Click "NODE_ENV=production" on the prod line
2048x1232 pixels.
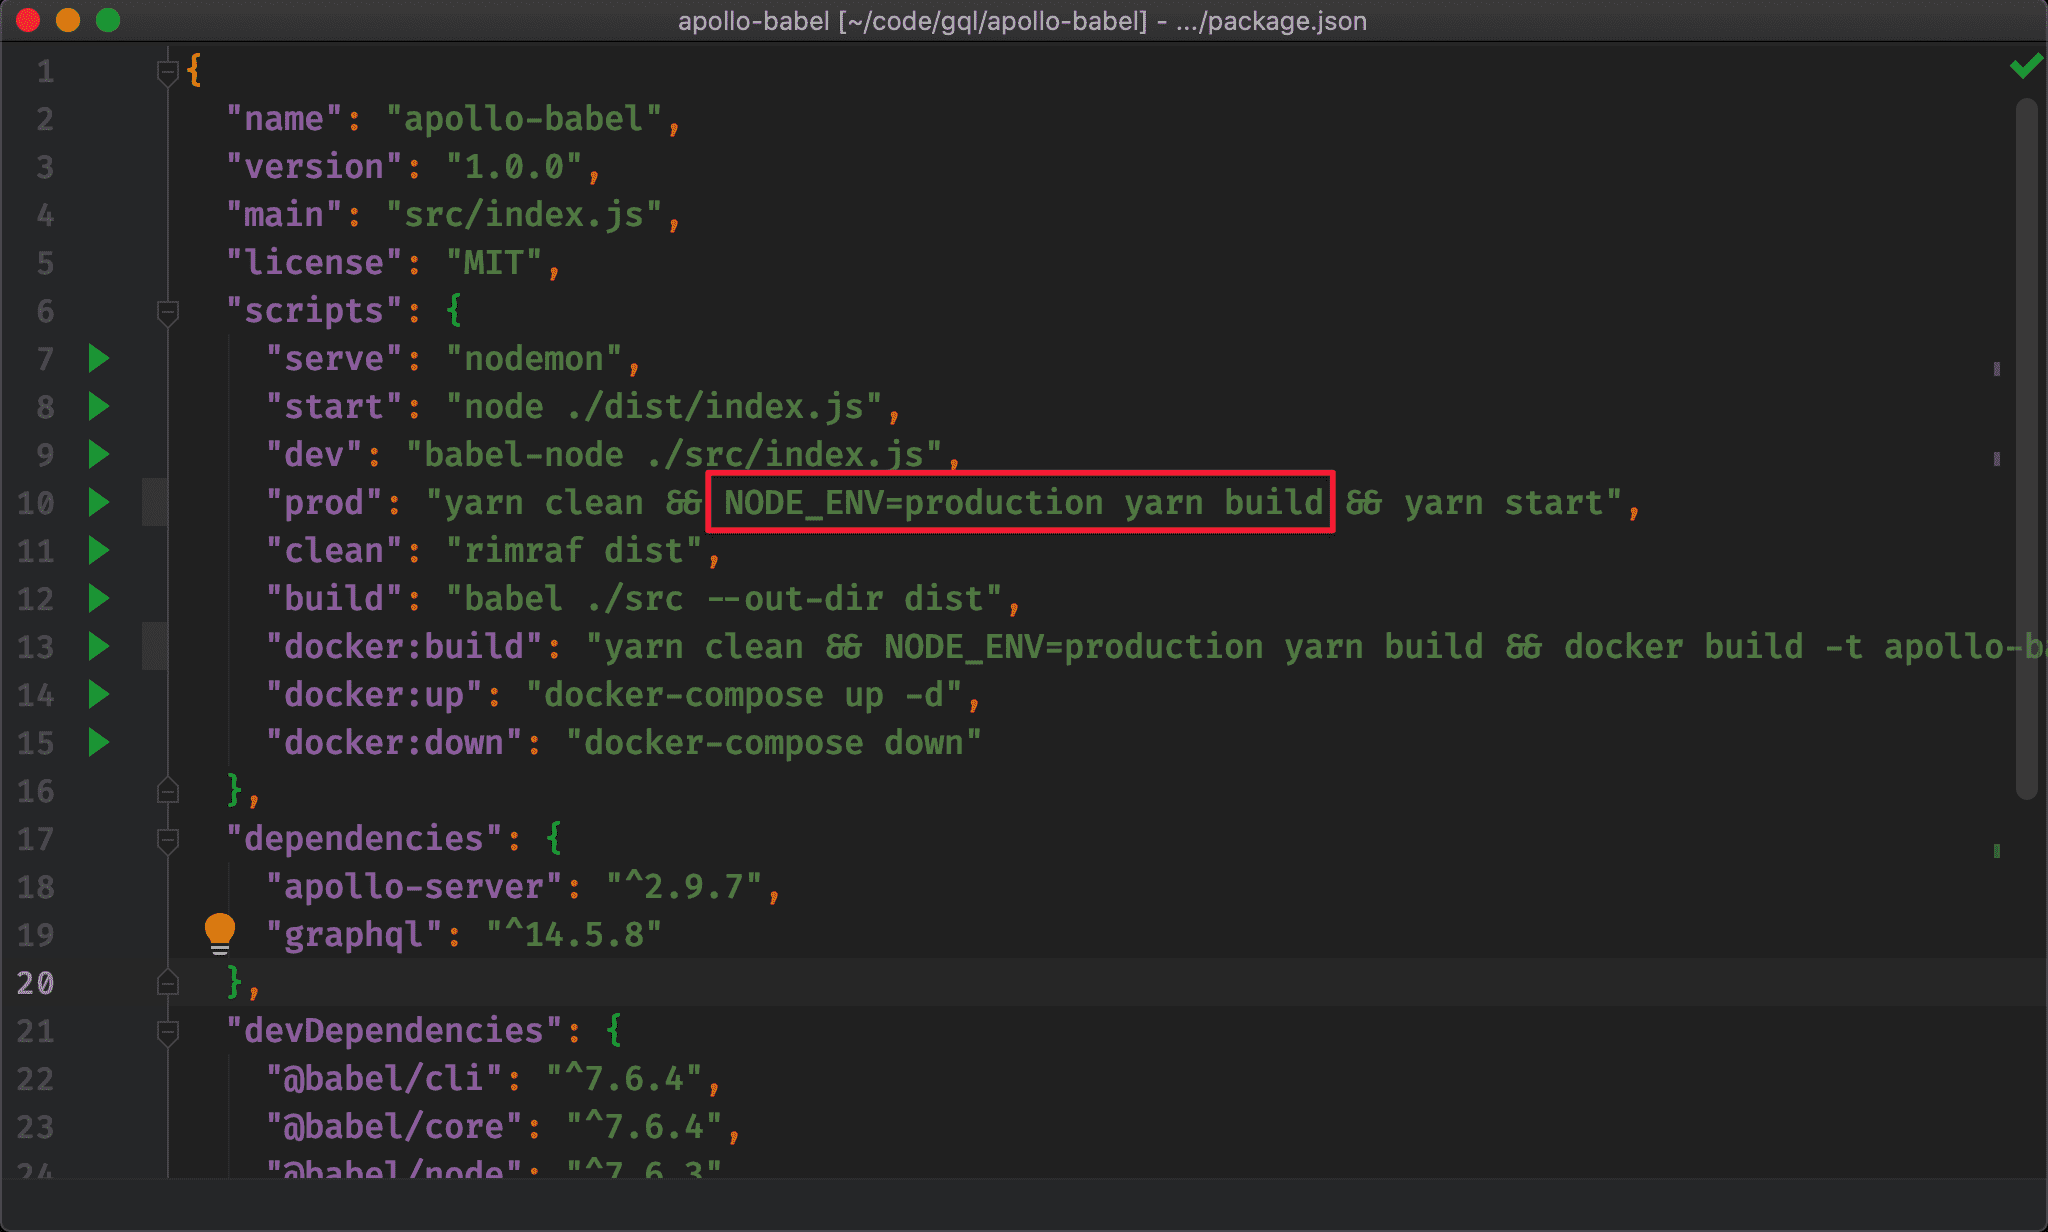point(914,503)
